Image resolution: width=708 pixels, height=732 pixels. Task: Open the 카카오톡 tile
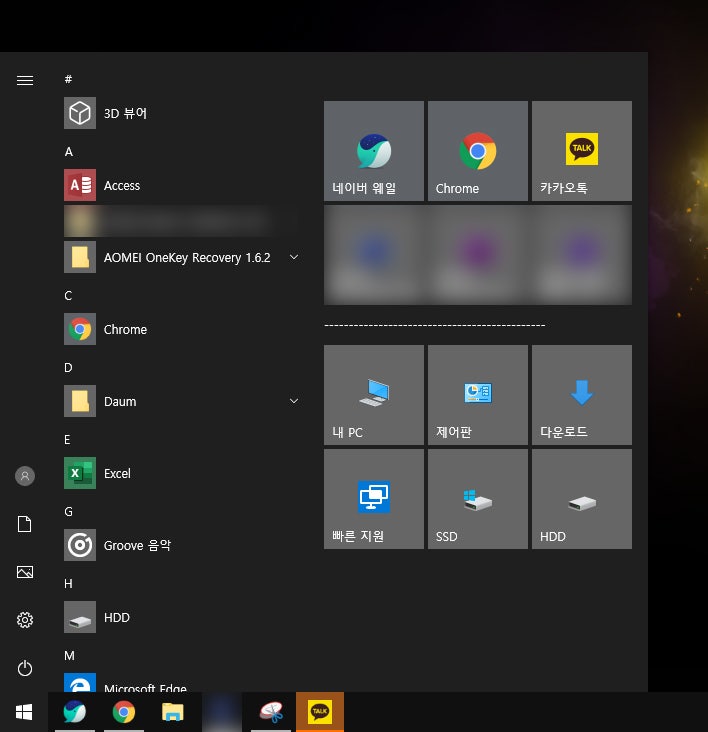[x=582, y=151]
